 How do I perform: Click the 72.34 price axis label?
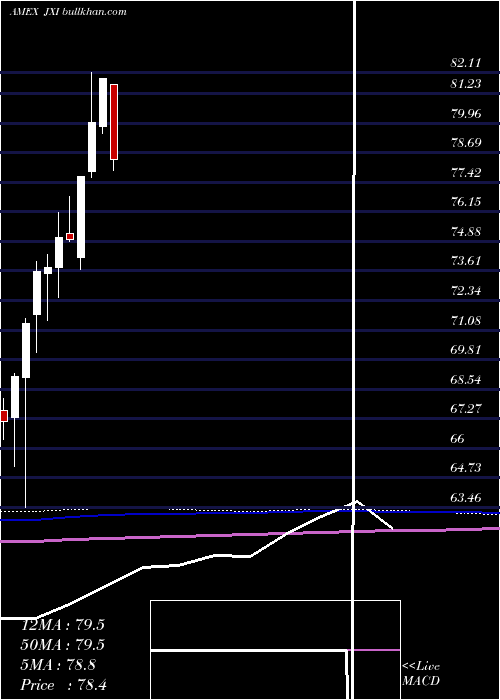[466, 291]
